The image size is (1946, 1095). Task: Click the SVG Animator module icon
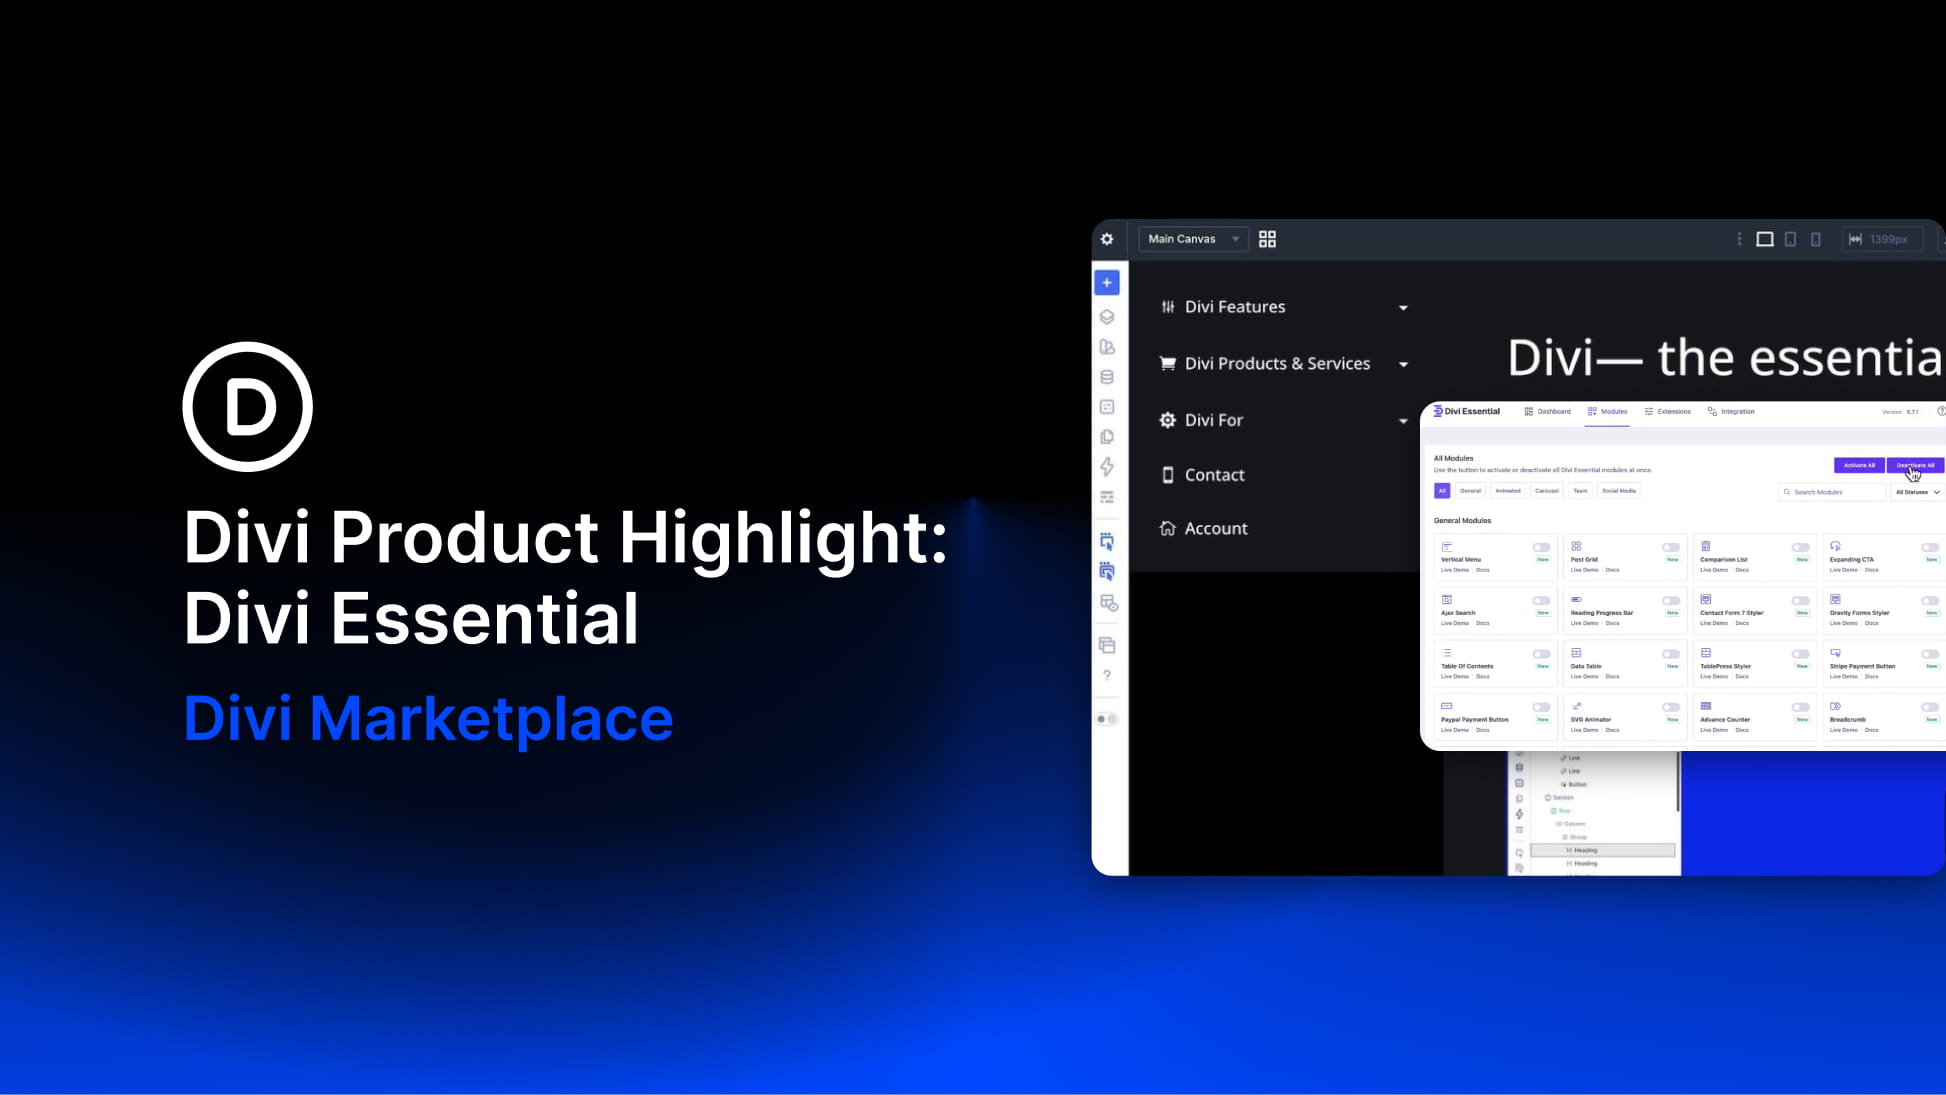pos(1576,706)
